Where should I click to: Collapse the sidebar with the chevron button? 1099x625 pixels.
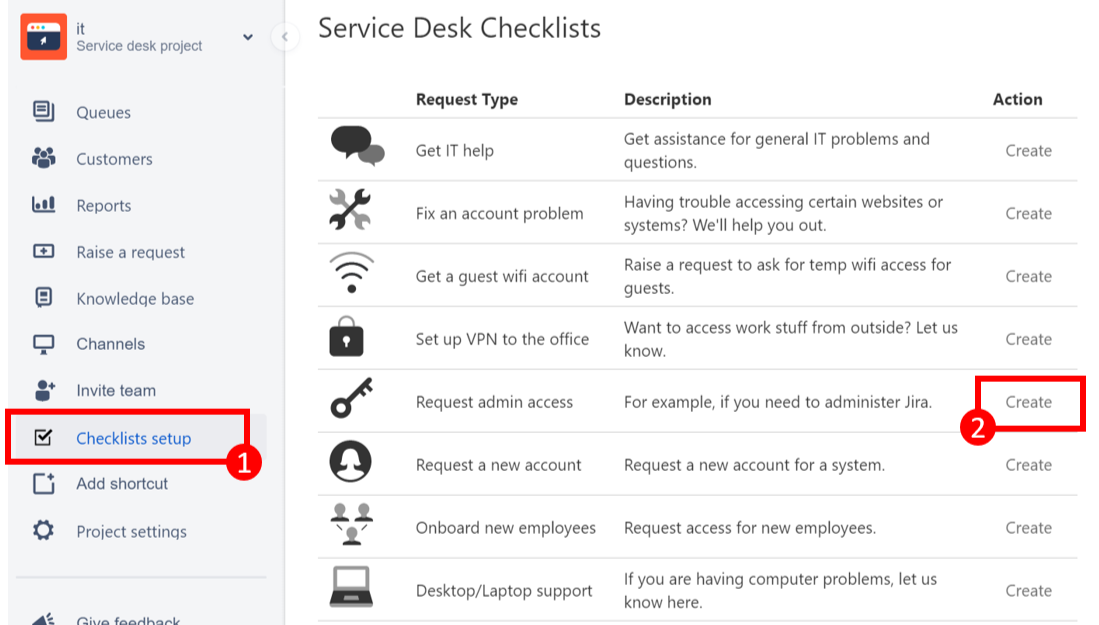click(285, 37)
